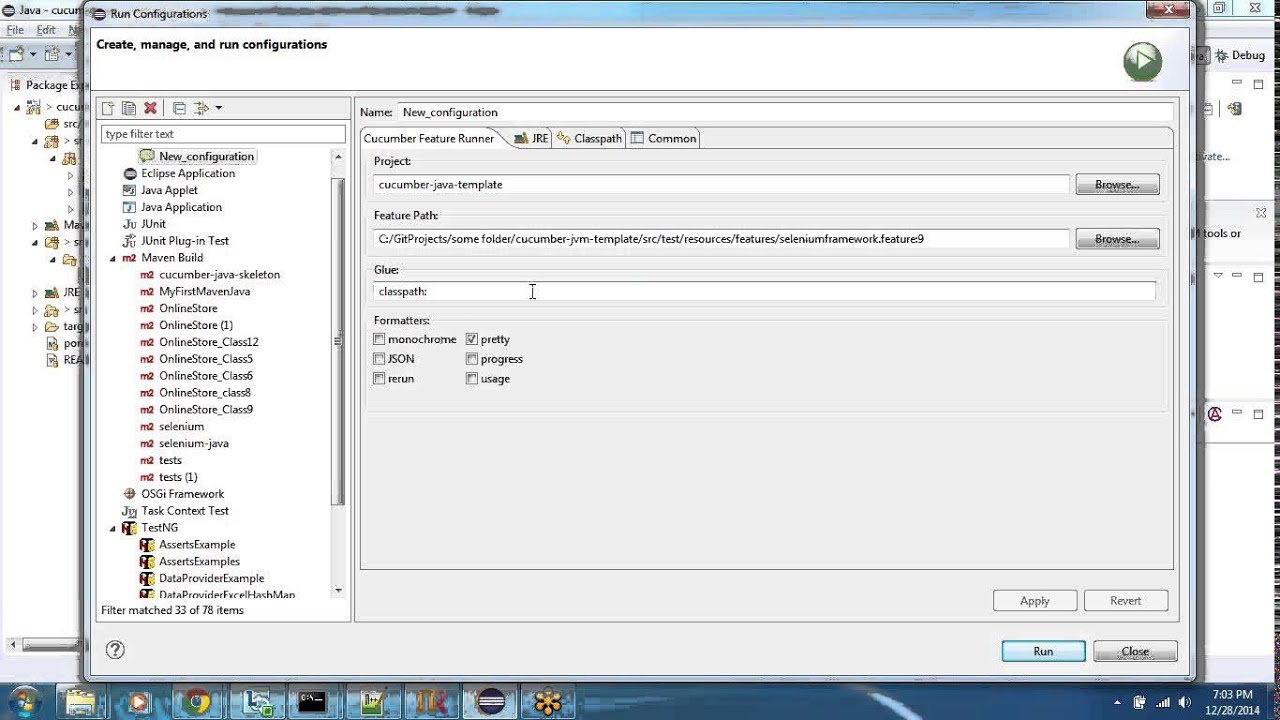The height and width of the screenshot is (720, 1280).
Task: Enable the rerun formatter checkbox
Action: pos(379,379)
